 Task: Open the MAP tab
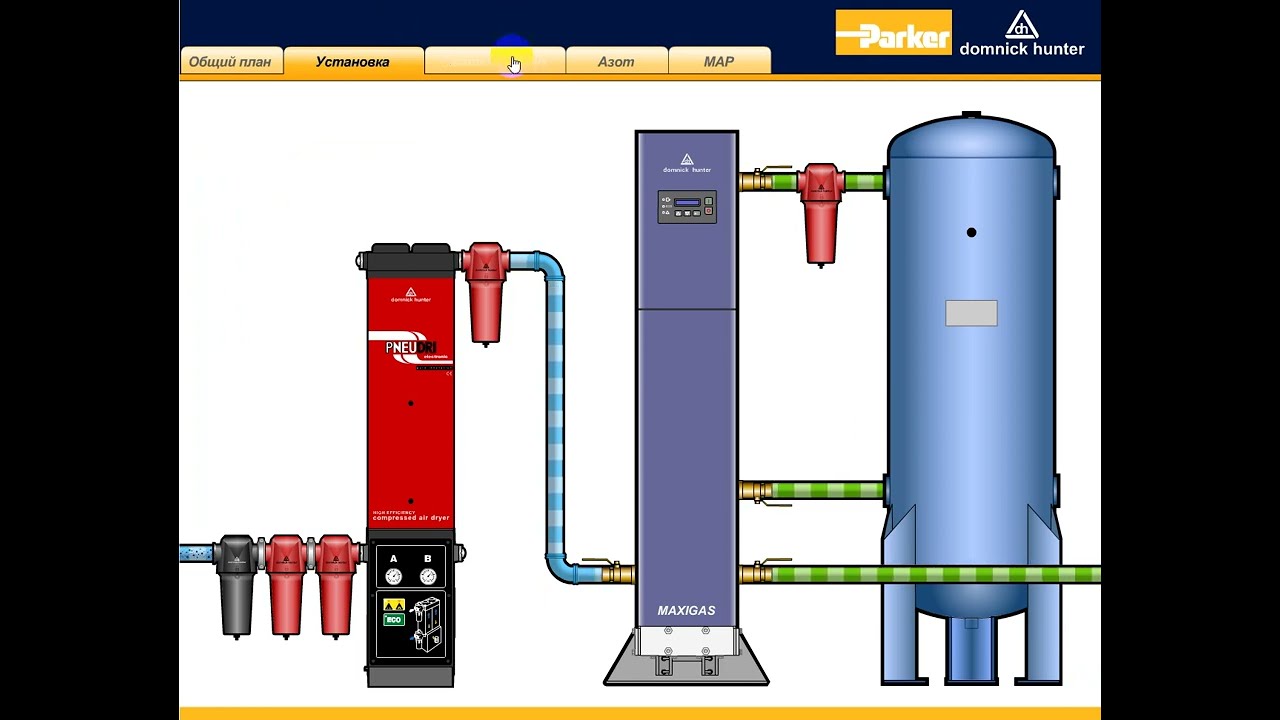tap(719, 61)
